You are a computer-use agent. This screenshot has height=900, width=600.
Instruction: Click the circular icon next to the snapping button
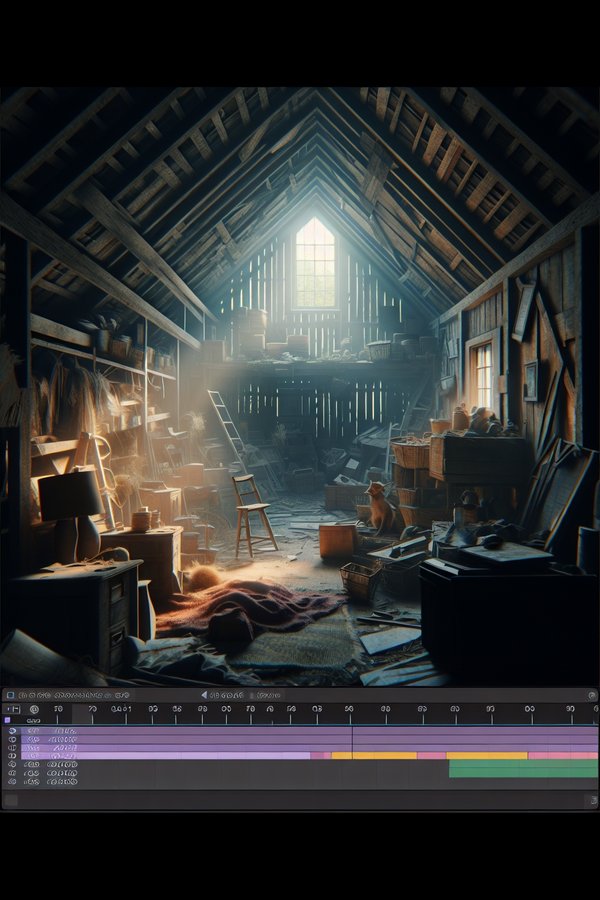34,709
